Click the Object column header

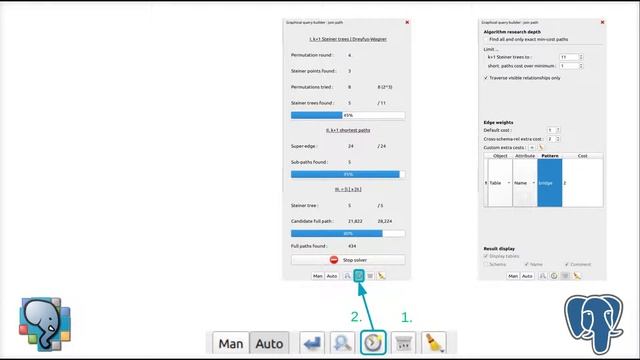pos(500,156)
